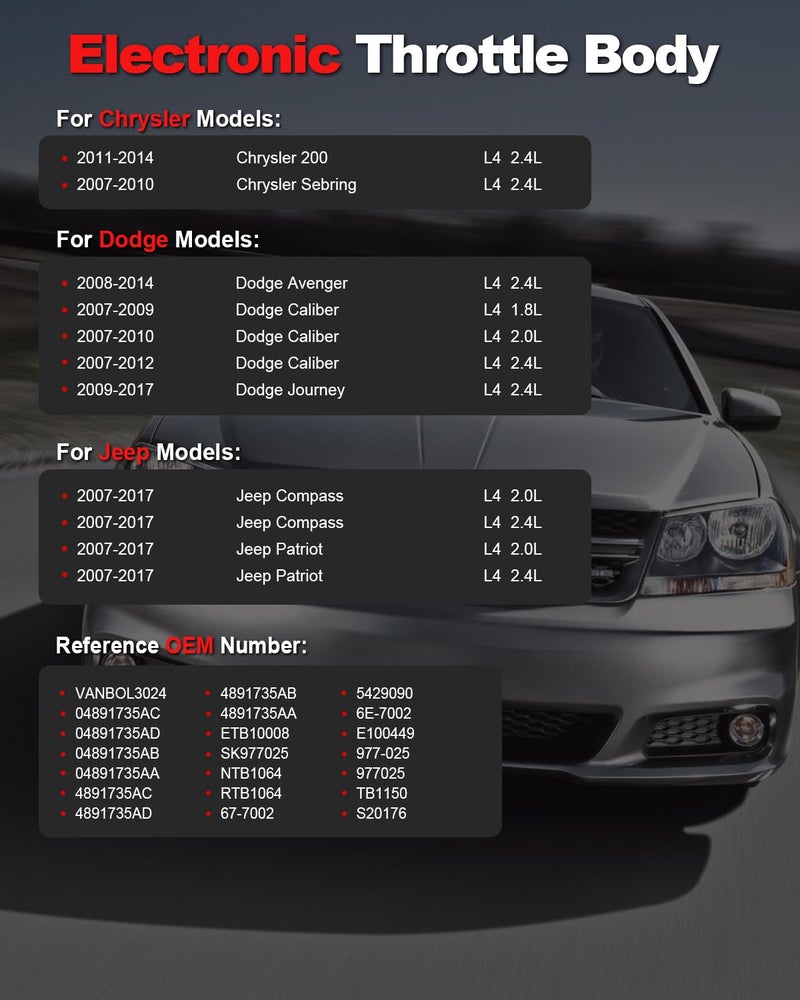Screen dimensions: 800x1000
Task: Select OEM number '04891735AB'
Action: coord(117,753)
